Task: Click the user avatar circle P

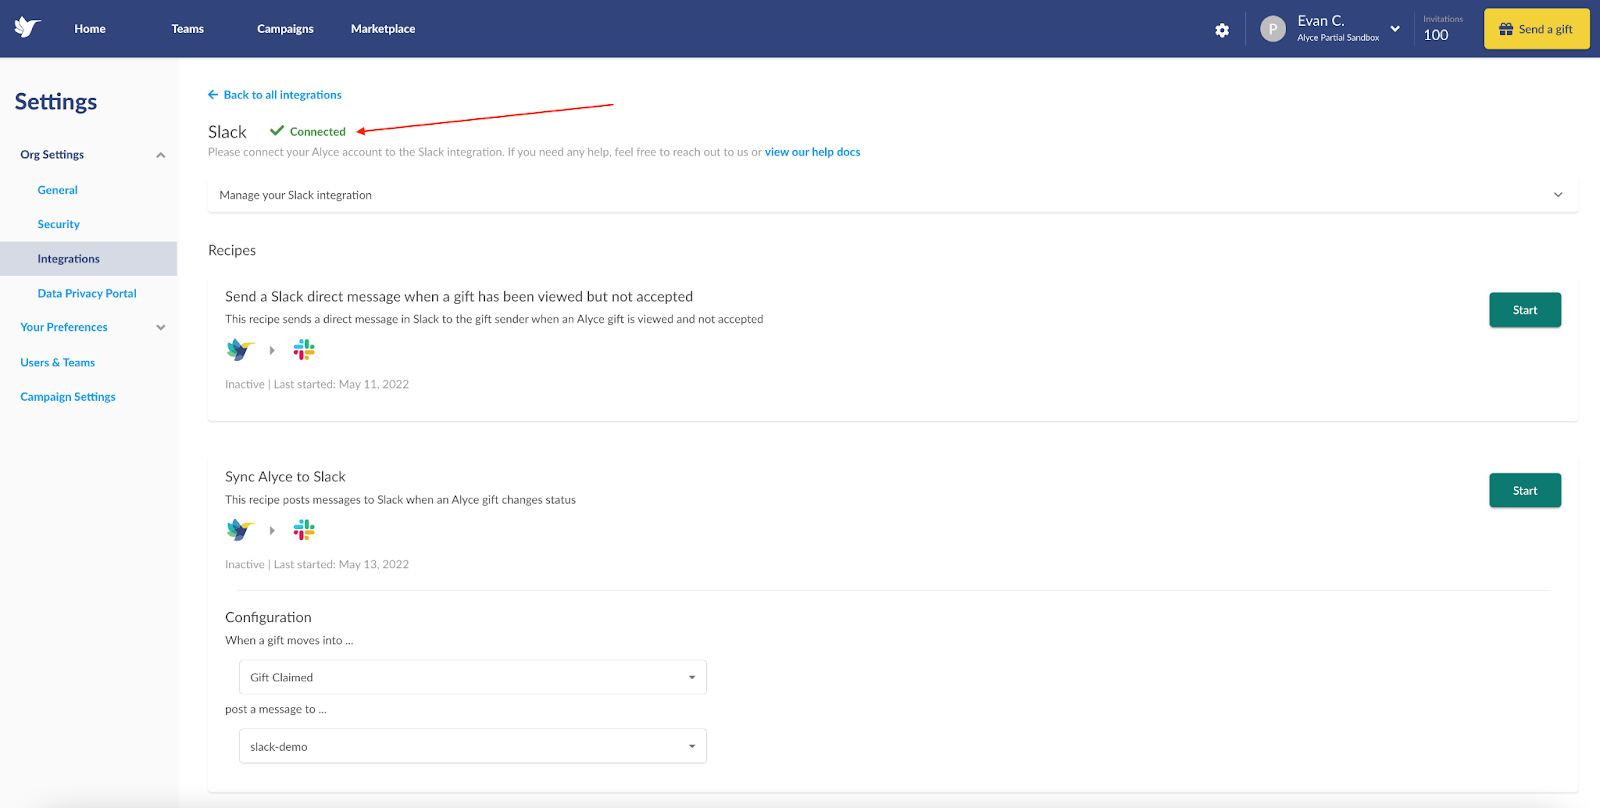Action: pos(1273,29)
